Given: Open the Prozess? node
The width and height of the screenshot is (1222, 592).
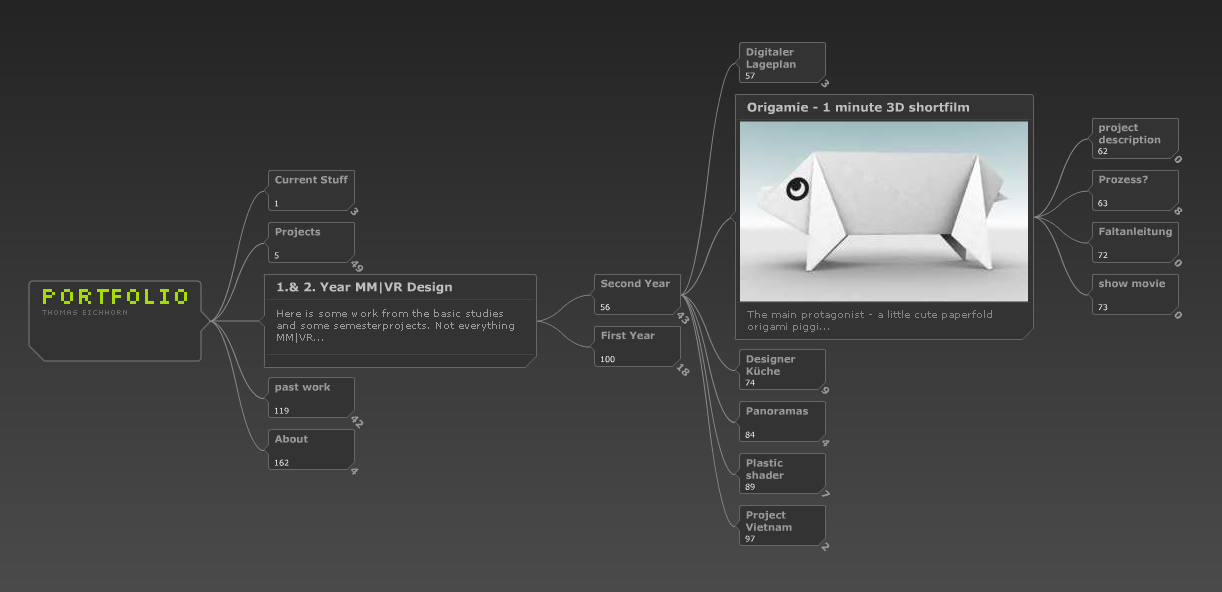Looking at the screenshot, I should (1135, 191).
